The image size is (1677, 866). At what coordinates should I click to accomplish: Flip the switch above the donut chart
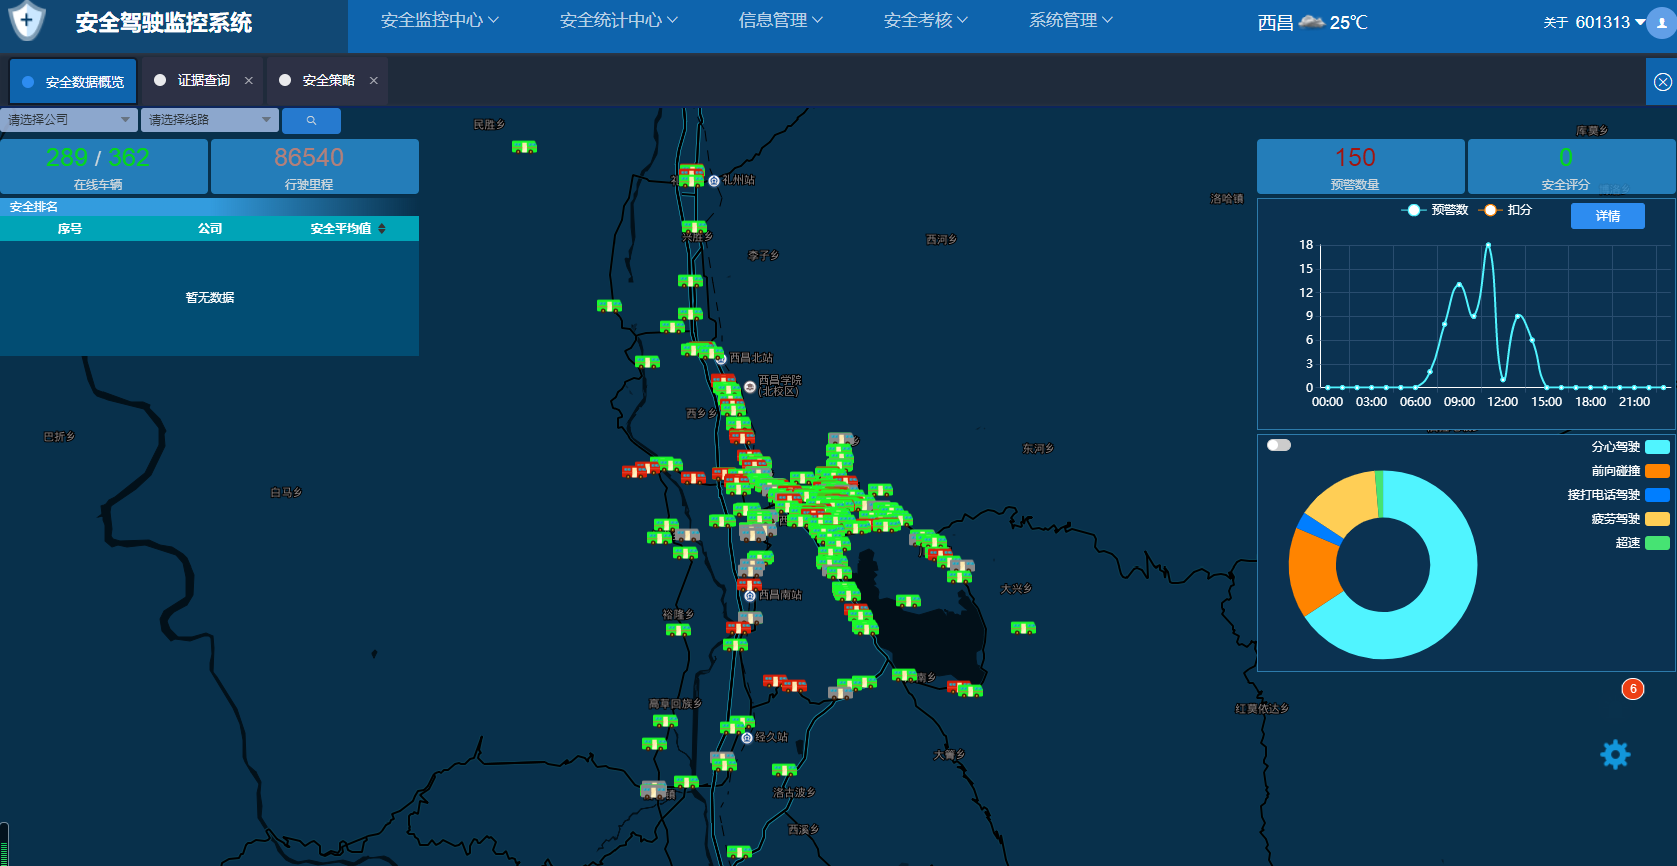click(x=1279, y=445)
